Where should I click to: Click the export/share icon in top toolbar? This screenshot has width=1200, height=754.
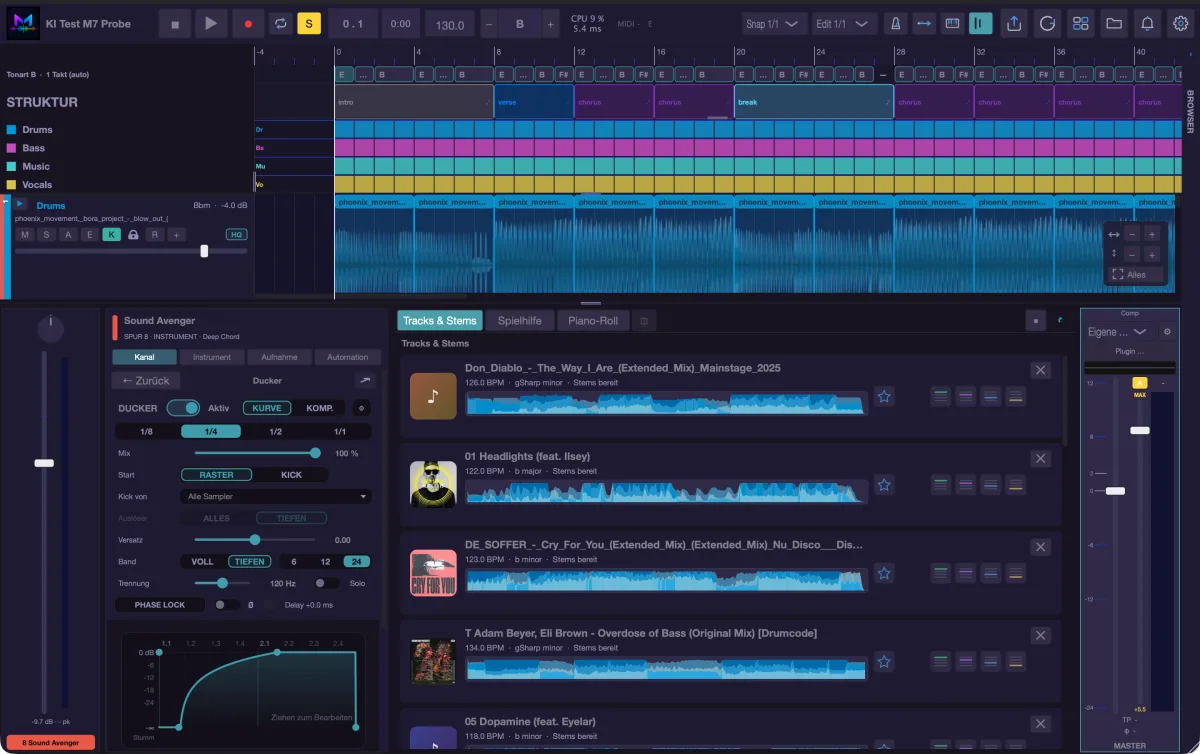[x=1014, y=23]
